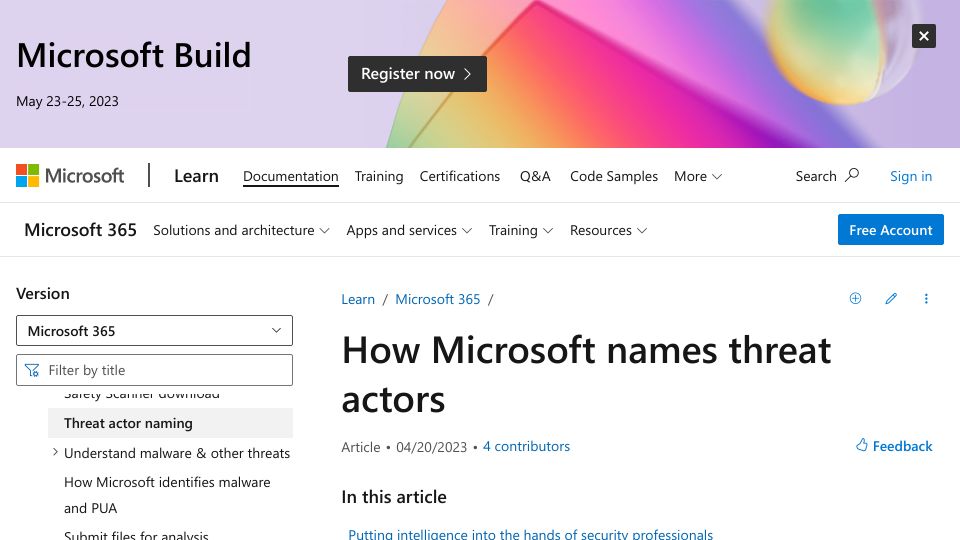This screenshot has width=960, height=540.
Task: Click the edit pencil icon
Action: [891, 298]
